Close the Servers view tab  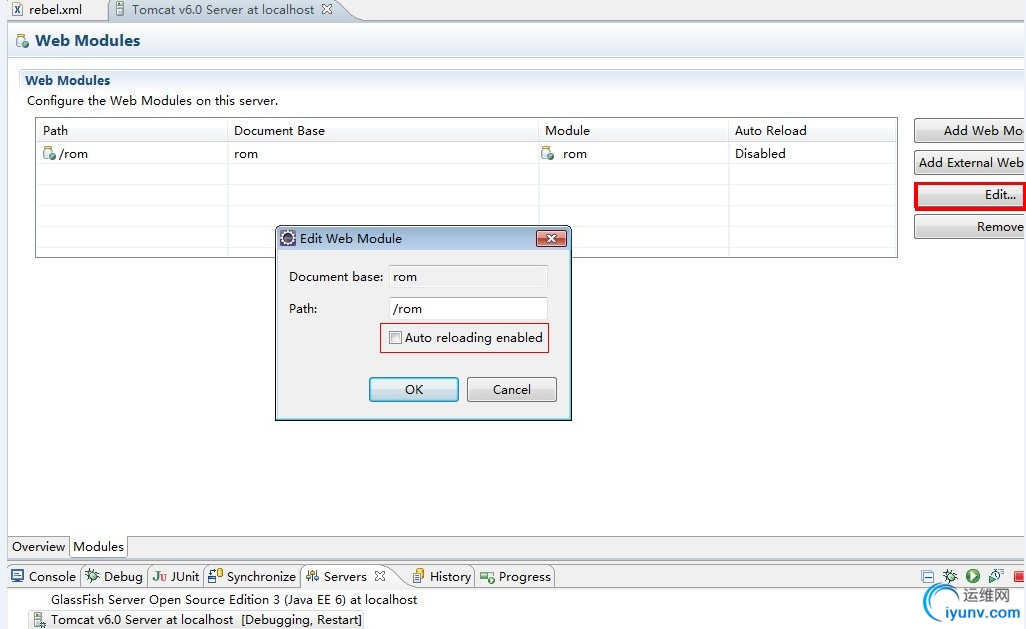[x=380, y=576]
